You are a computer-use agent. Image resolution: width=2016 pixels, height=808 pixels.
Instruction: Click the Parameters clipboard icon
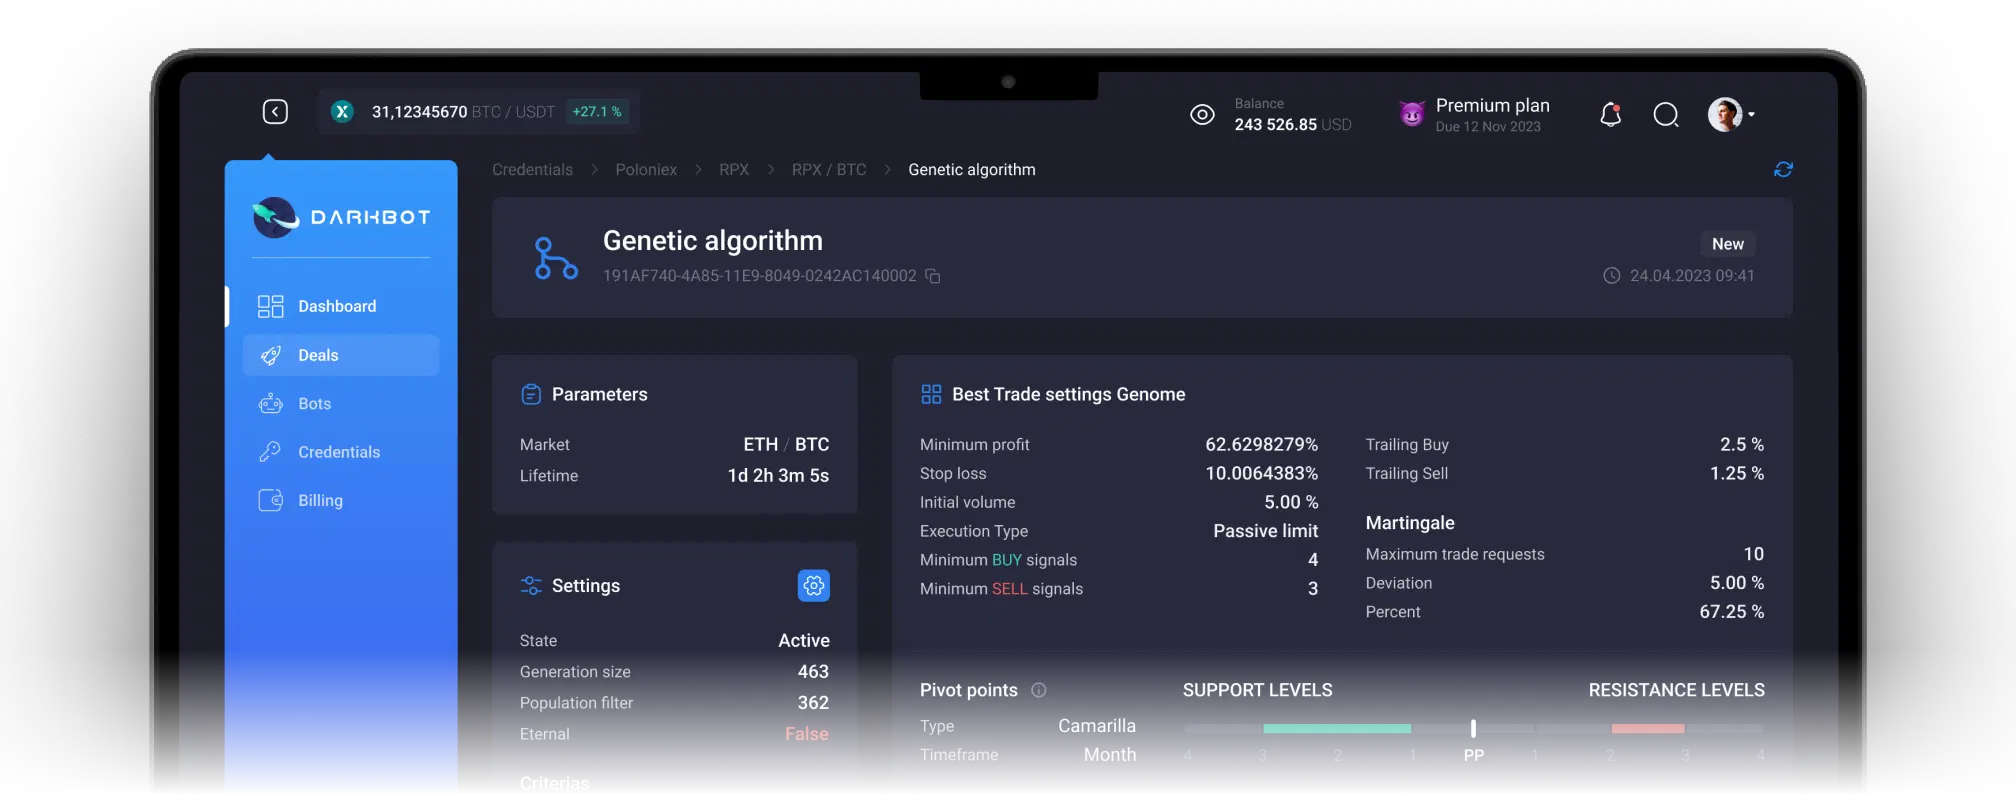[531, 395]
